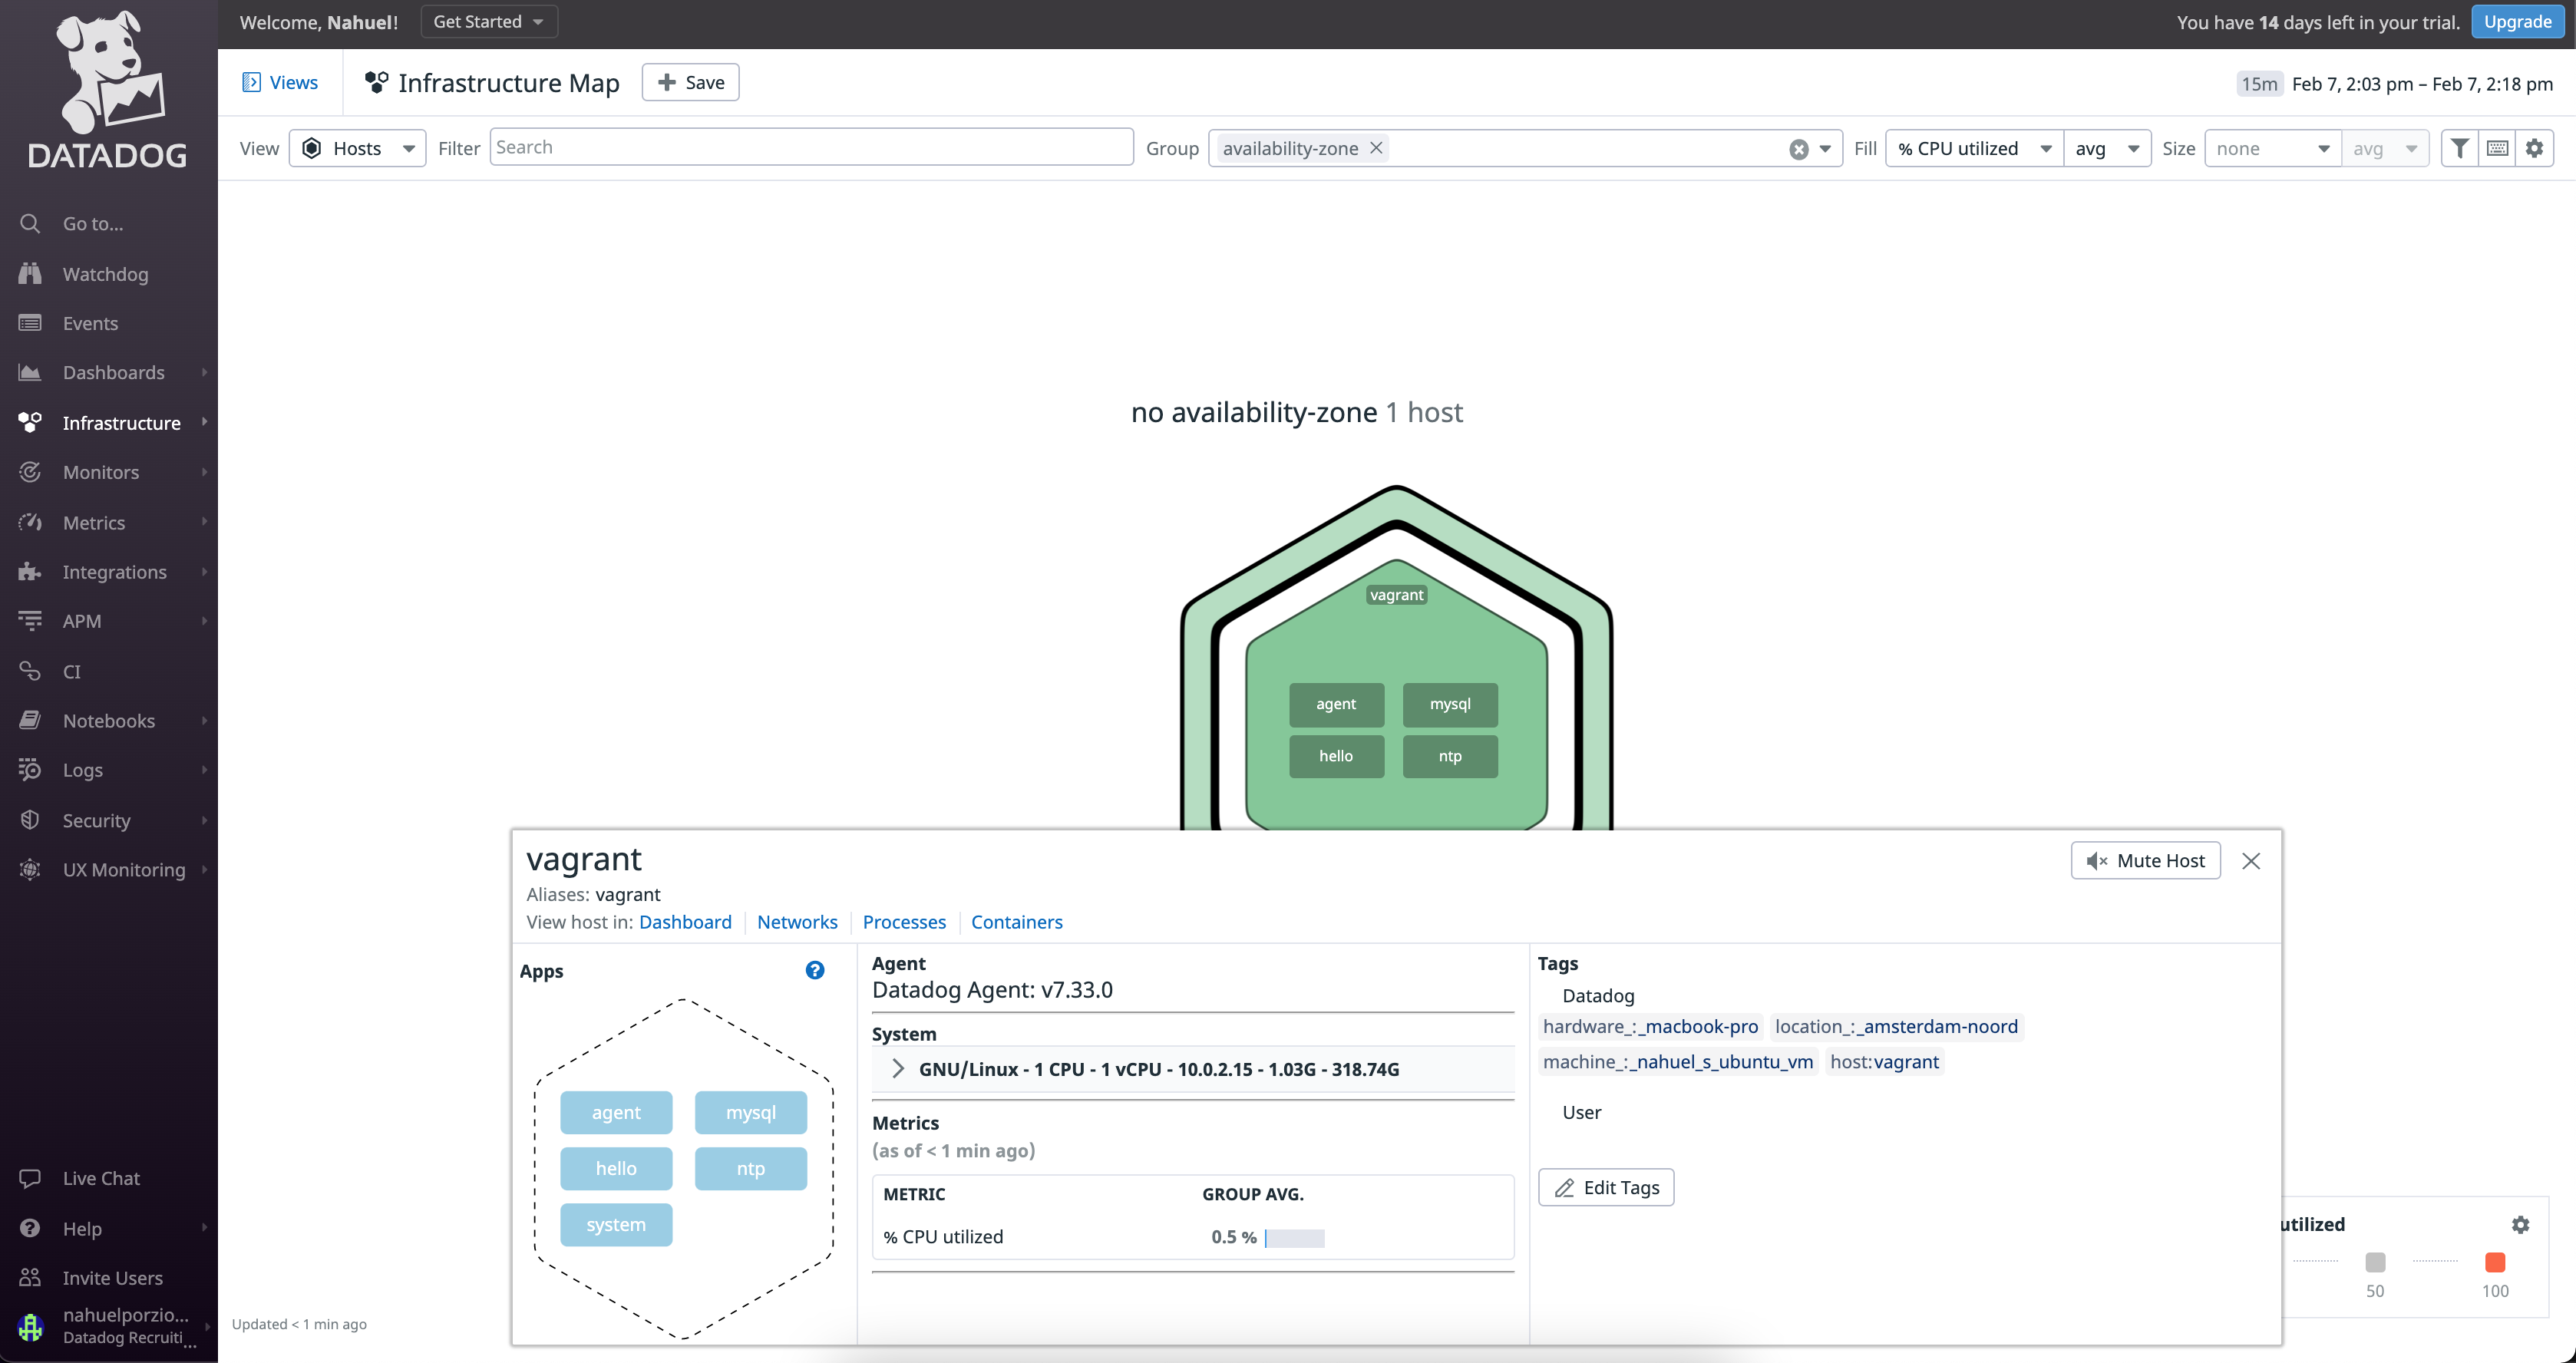Click the red 100 legend color swatch

2495,1262
